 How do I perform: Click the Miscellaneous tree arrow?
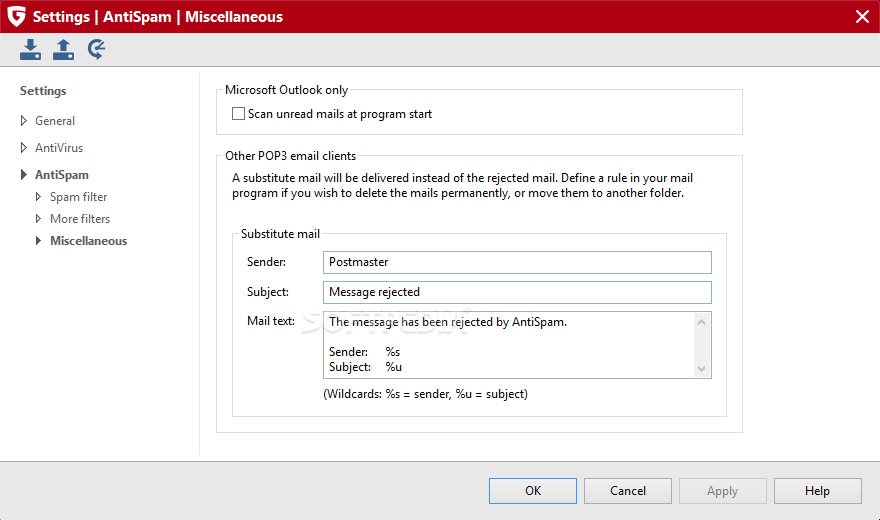point(38,241)
